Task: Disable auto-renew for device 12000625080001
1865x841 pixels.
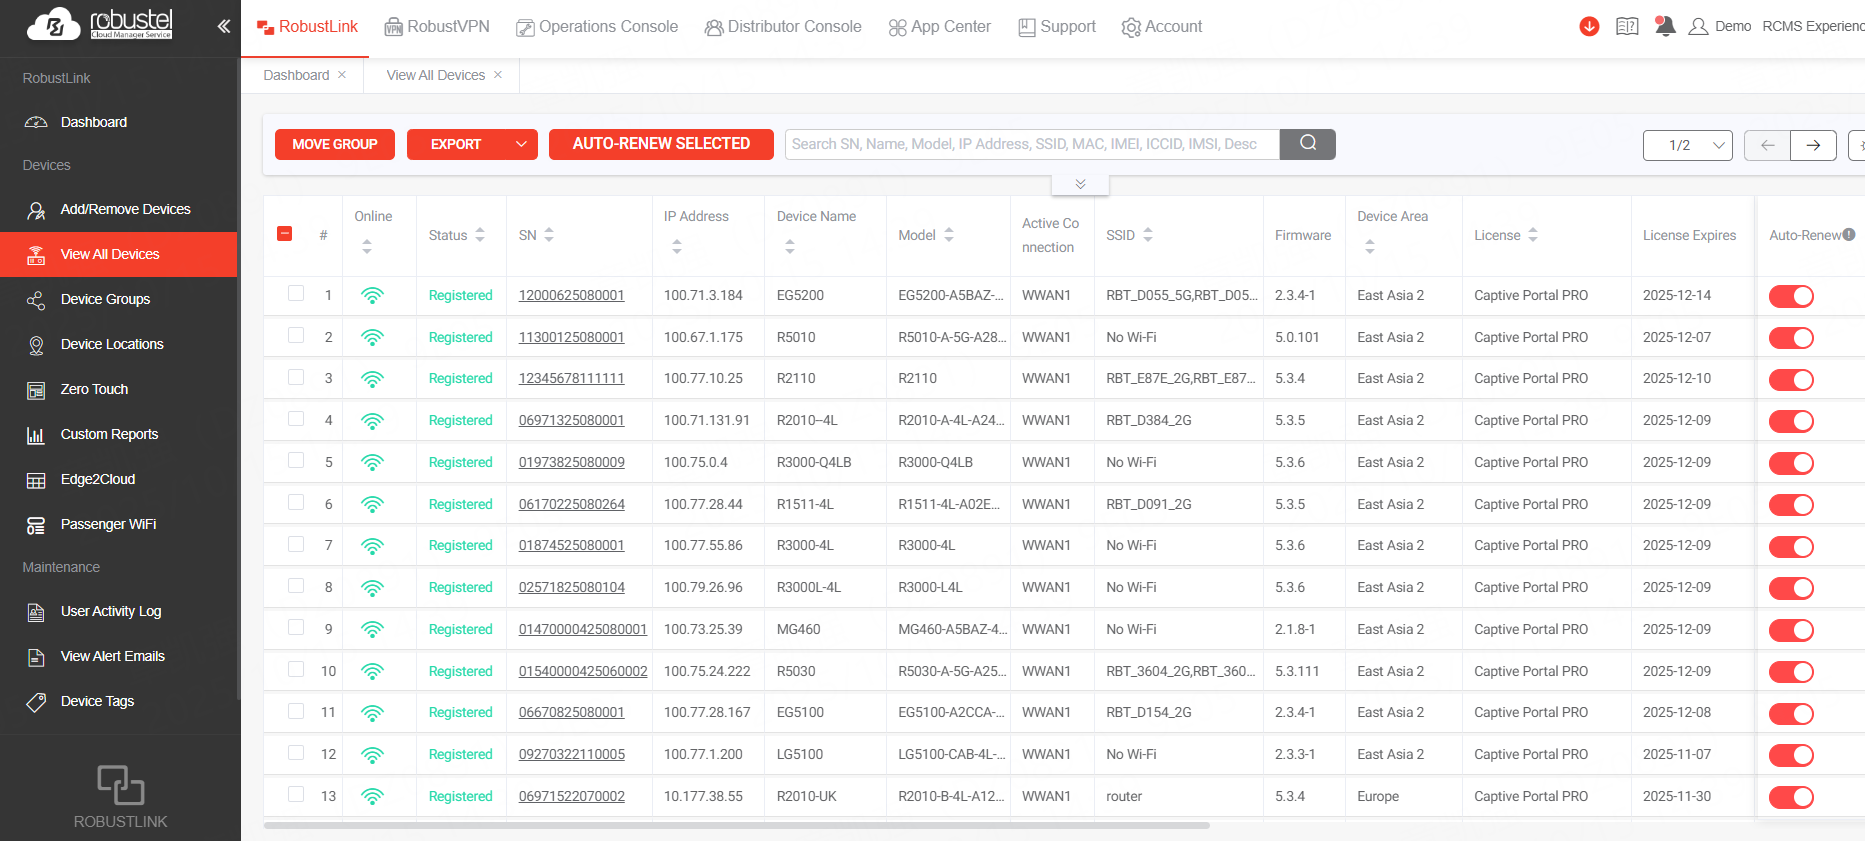Action: pos(1791,296)
